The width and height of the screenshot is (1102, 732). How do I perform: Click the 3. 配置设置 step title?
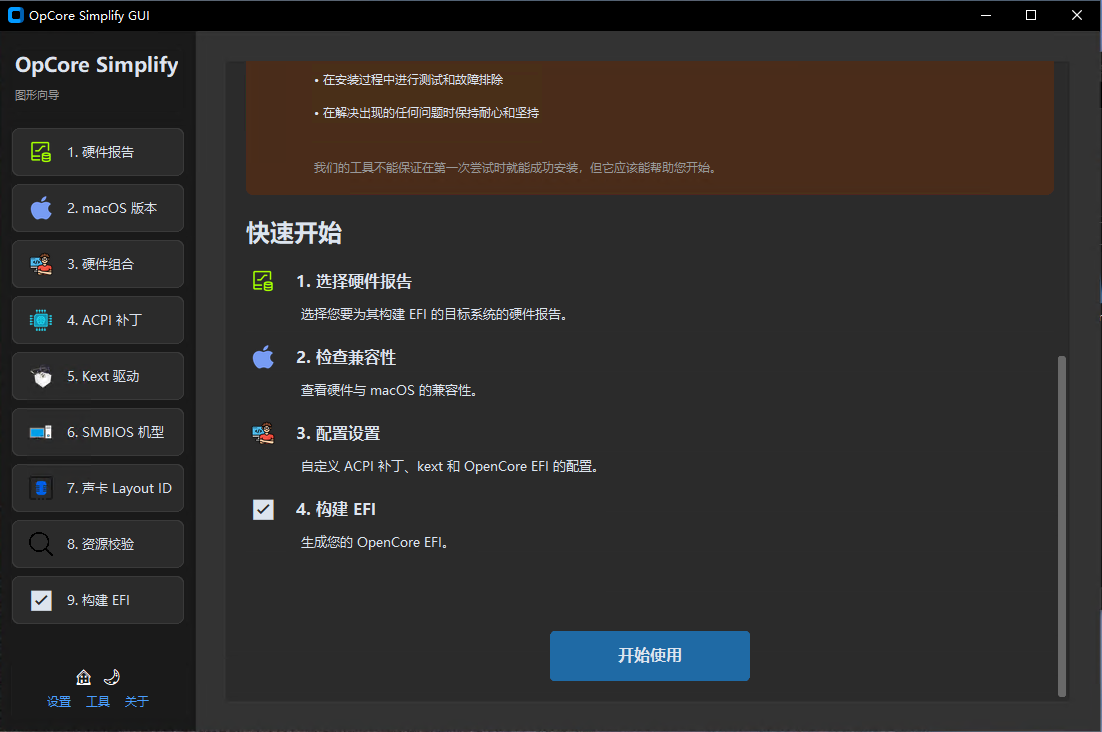338,433
